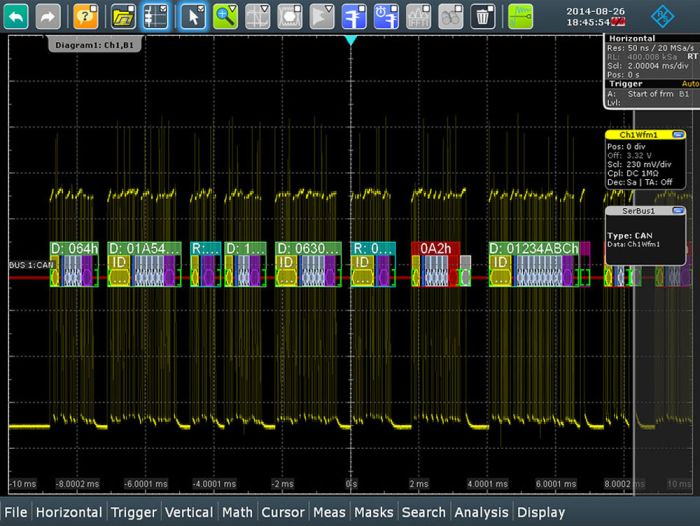This screenshot has width=700, height=526.
Task: Open the Horizontal settings label
Action: pos(632,38)
